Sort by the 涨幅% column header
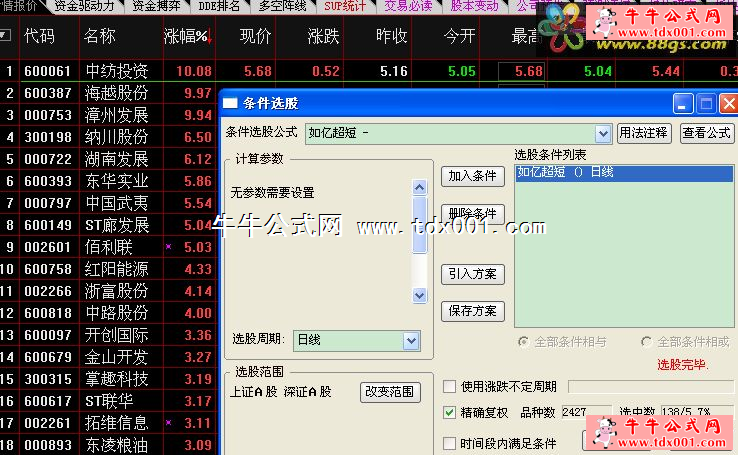The image size is (738, 455). 188,36
